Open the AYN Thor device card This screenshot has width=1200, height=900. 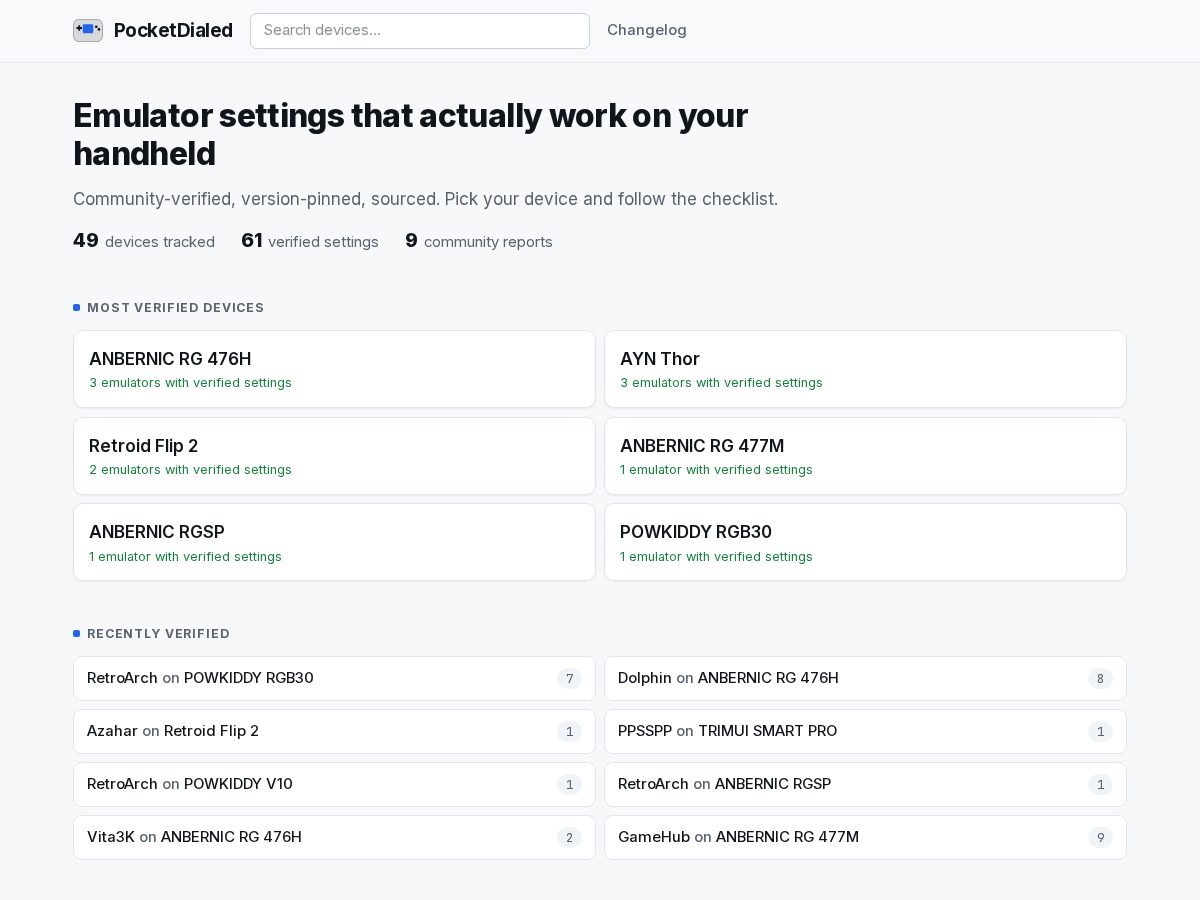pyautogui.click(x=865, y=369)
